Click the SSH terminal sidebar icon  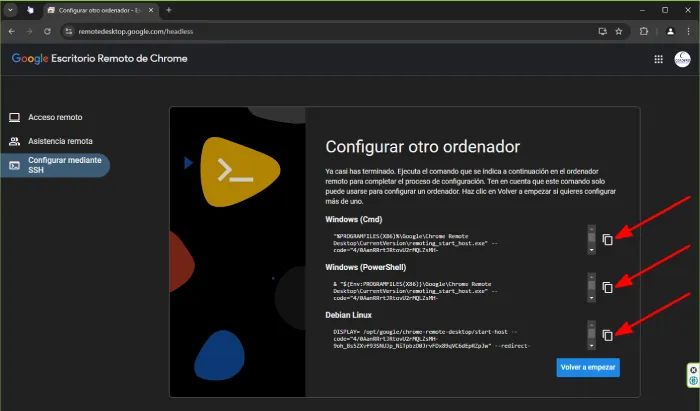click(x=14, y=166)
